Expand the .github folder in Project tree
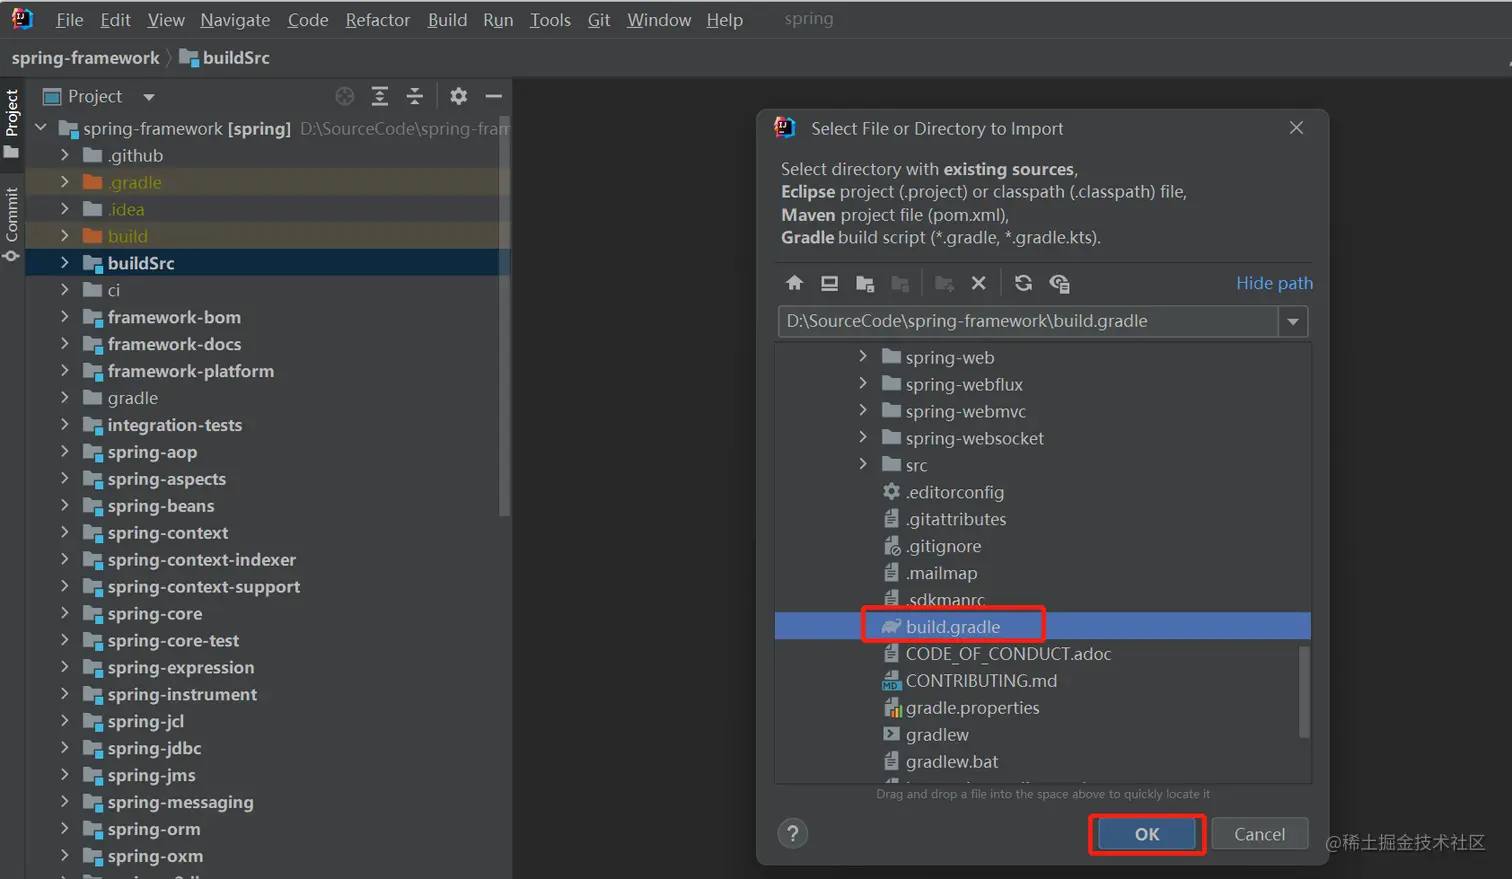This screenshot has width=1512, height=879. [x=65, y=154]
